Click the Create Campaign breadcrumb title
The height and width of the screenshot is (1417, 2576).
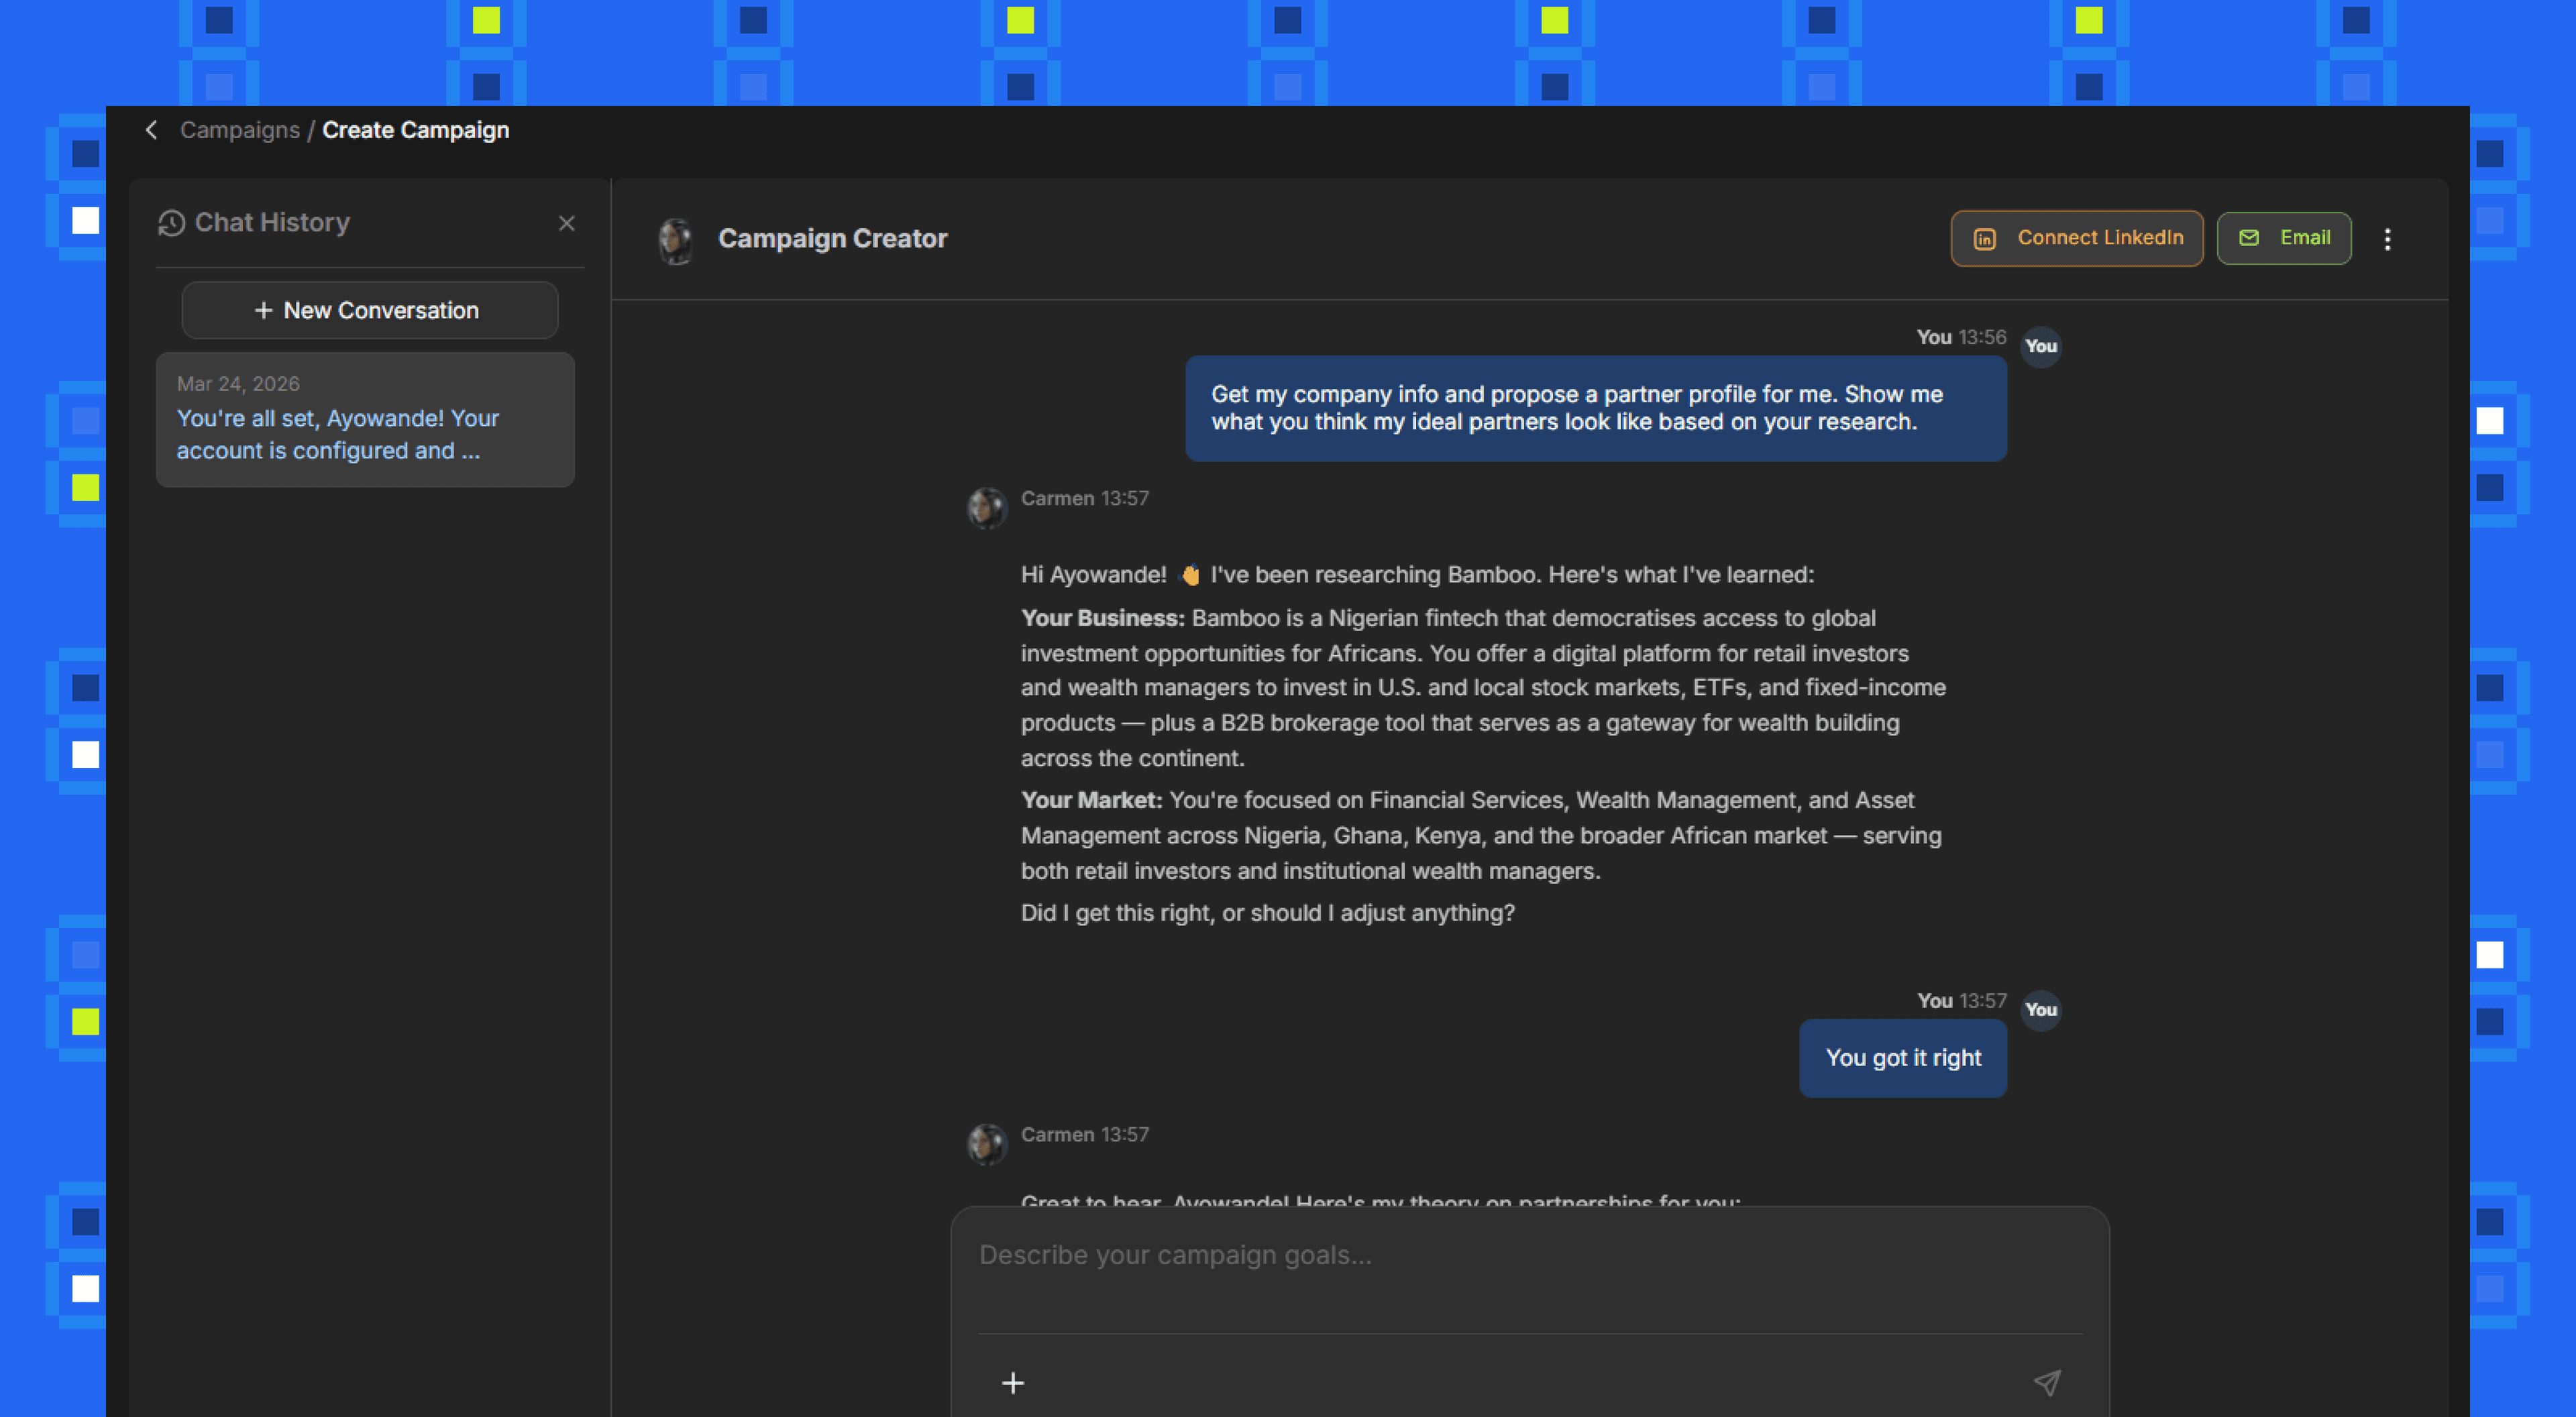point(415,130)
